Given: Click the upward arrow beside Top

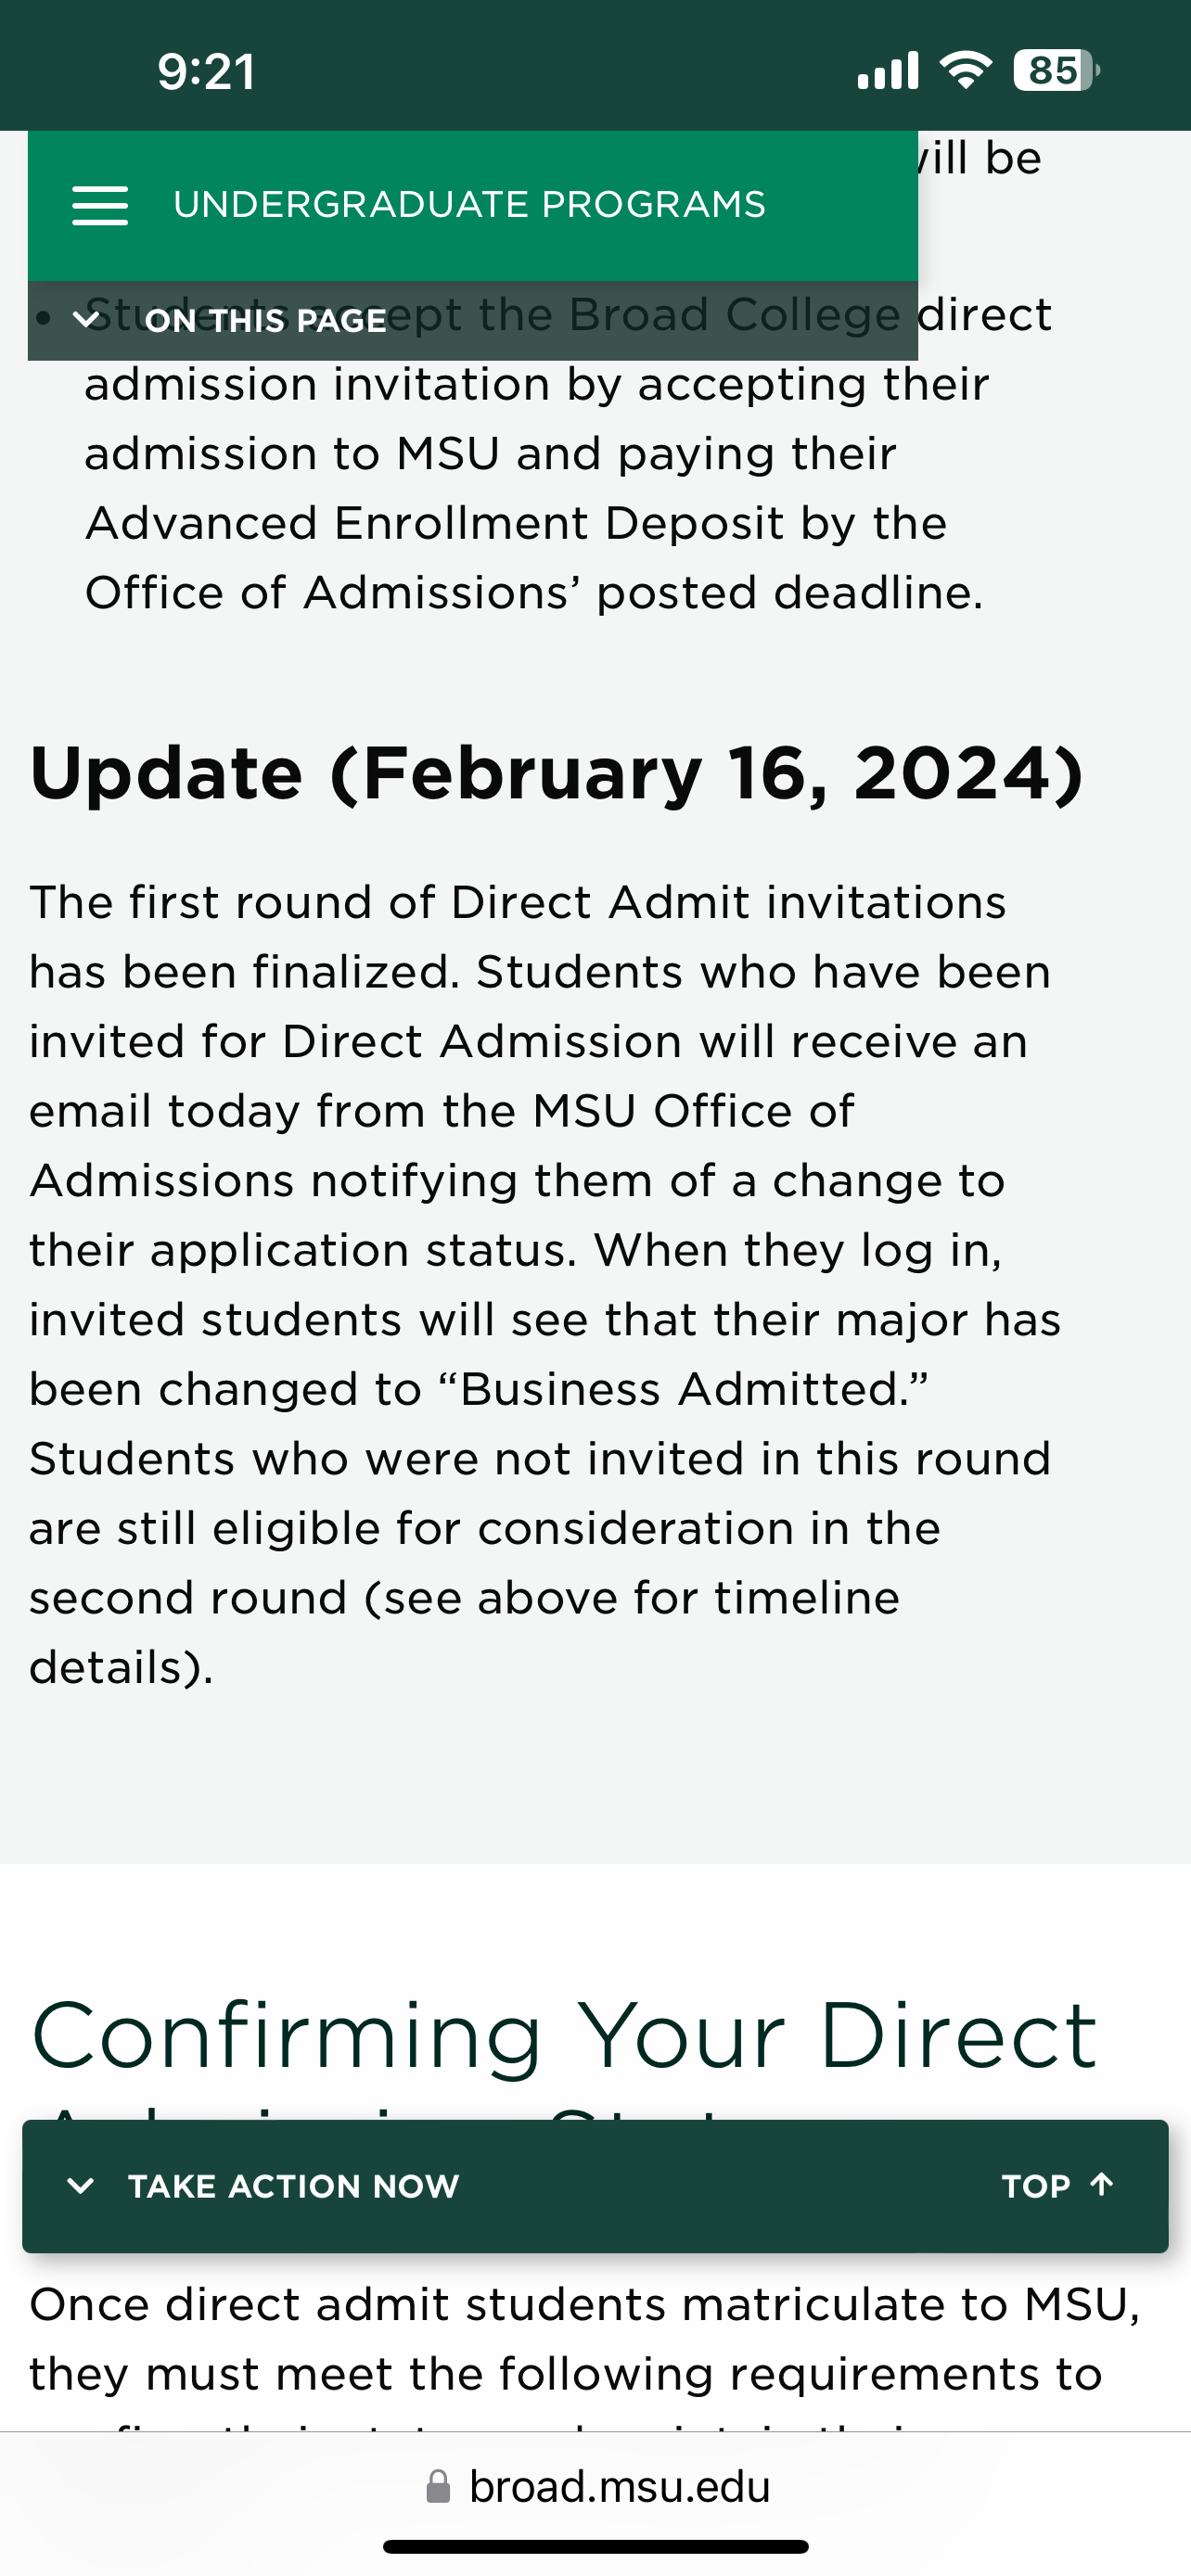Looking at the screenshot, I should click(1102, 2184).
